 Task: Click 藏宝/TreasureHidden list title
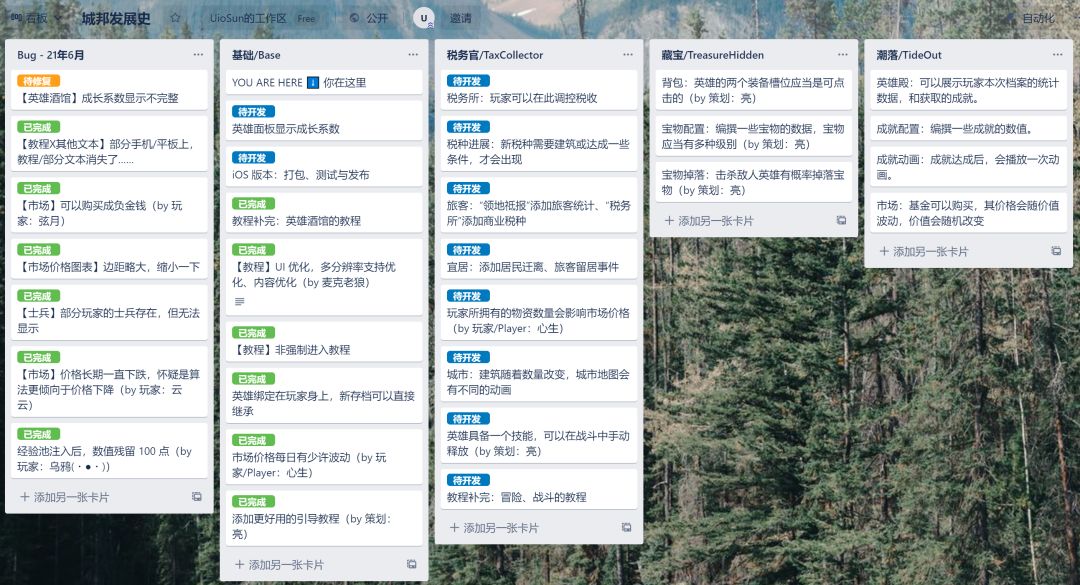pyautogui.click(x=712, y=55)
